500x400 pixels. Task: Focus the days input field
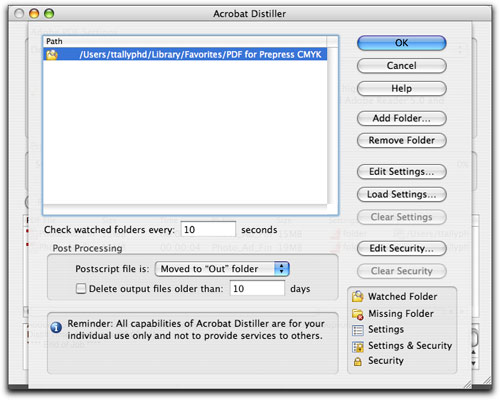click(x=257, y=288)
